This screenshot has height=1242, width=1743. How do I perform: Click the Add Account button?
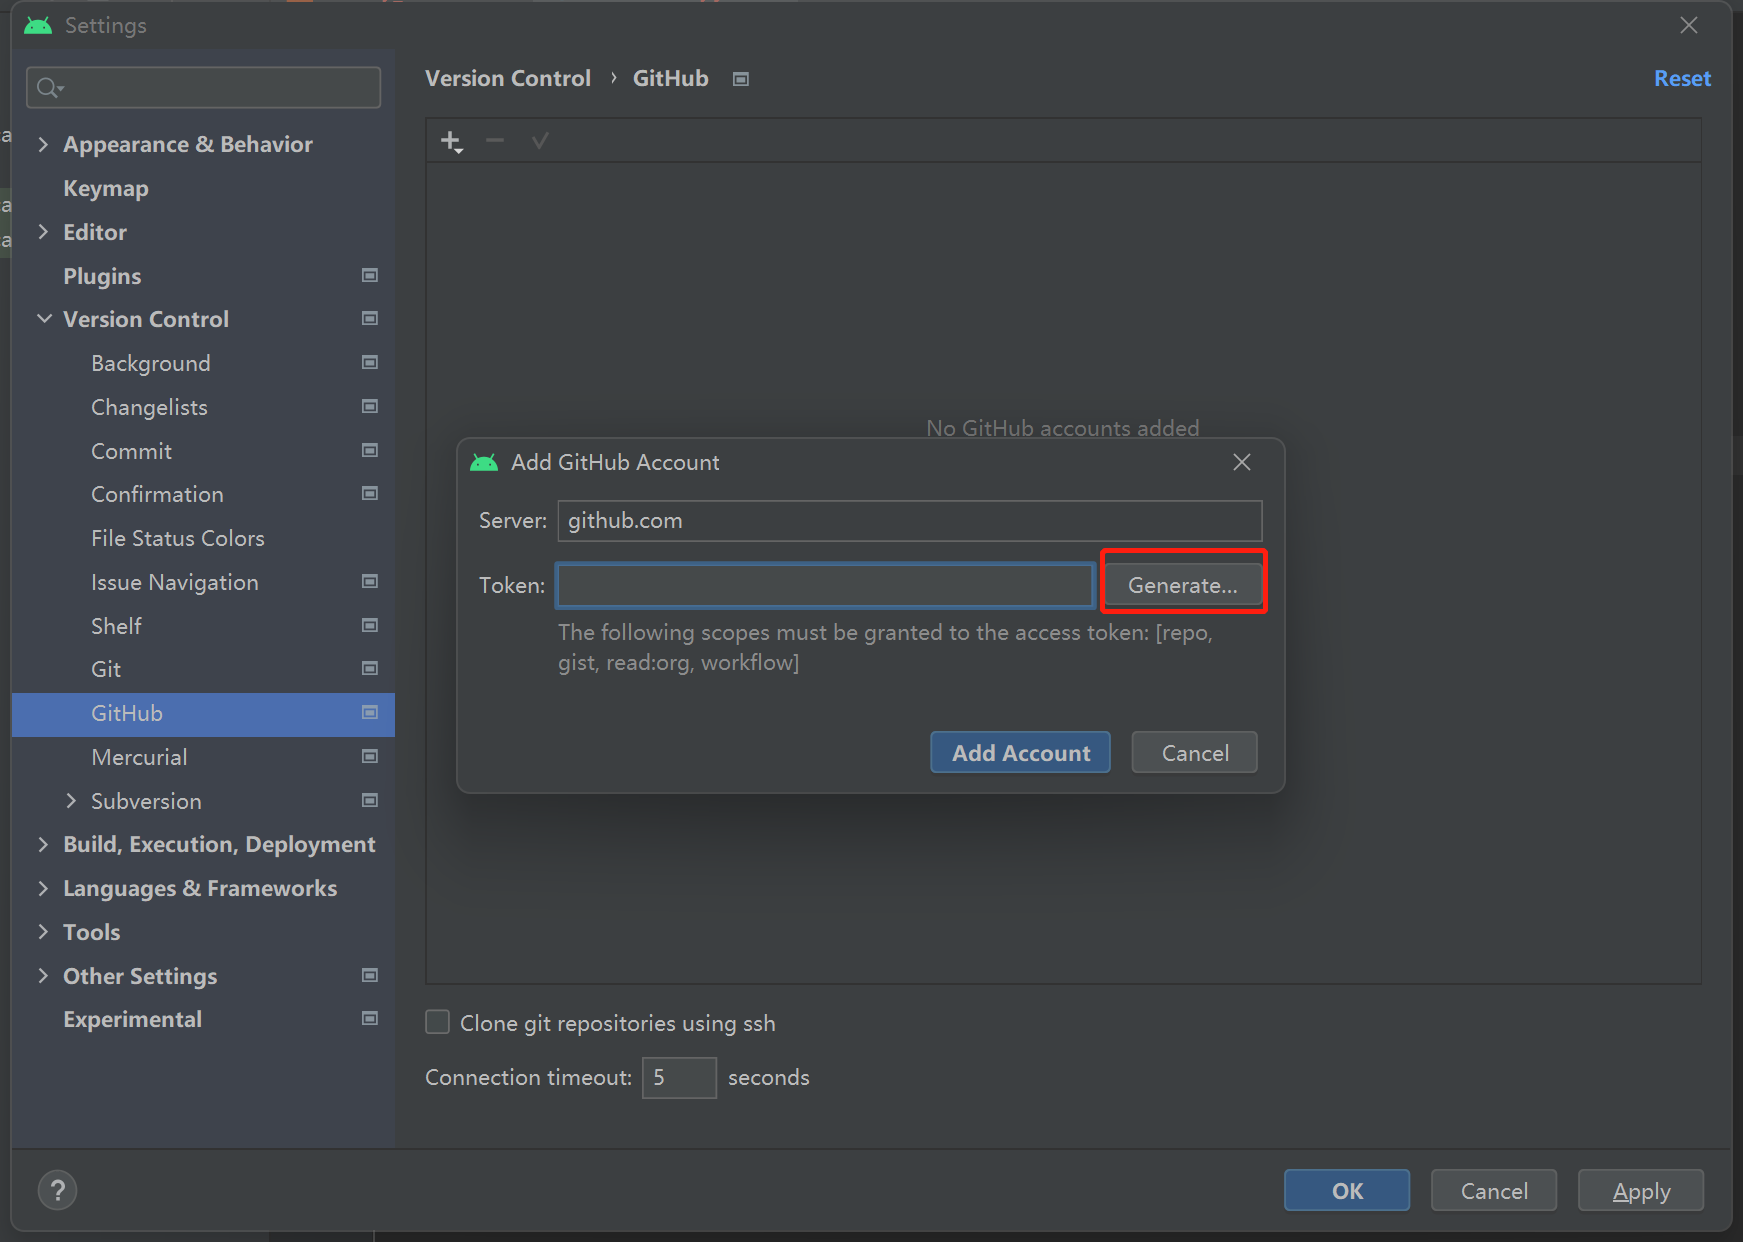(x=1020, y=753)
